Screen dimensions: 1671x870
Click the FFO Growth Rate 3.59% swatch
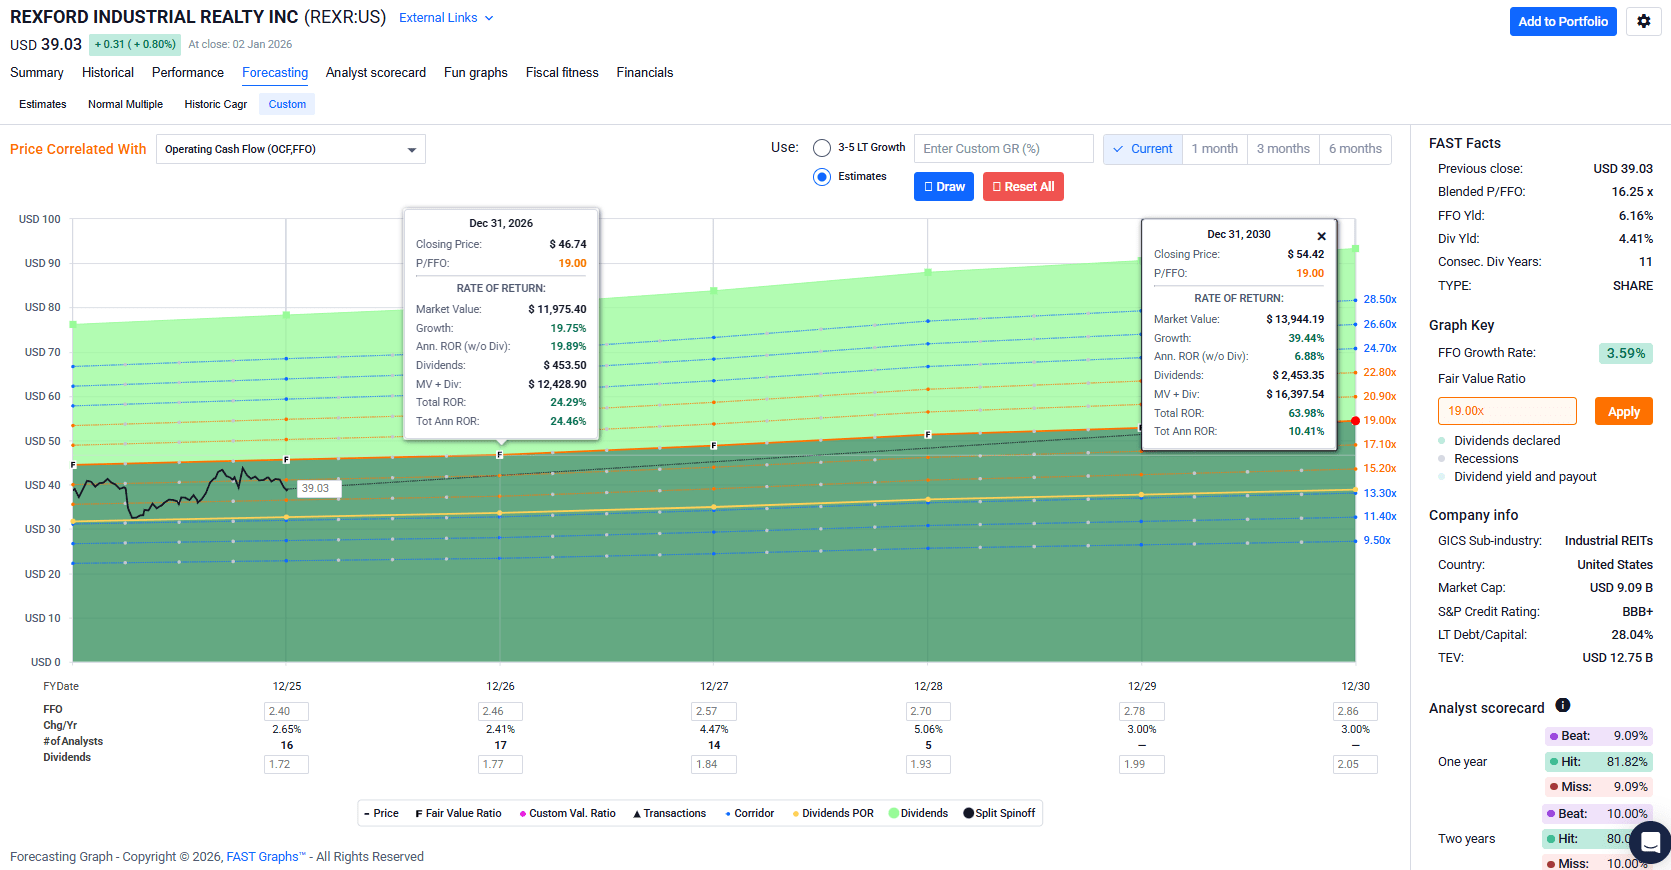tap(1625, 353)
